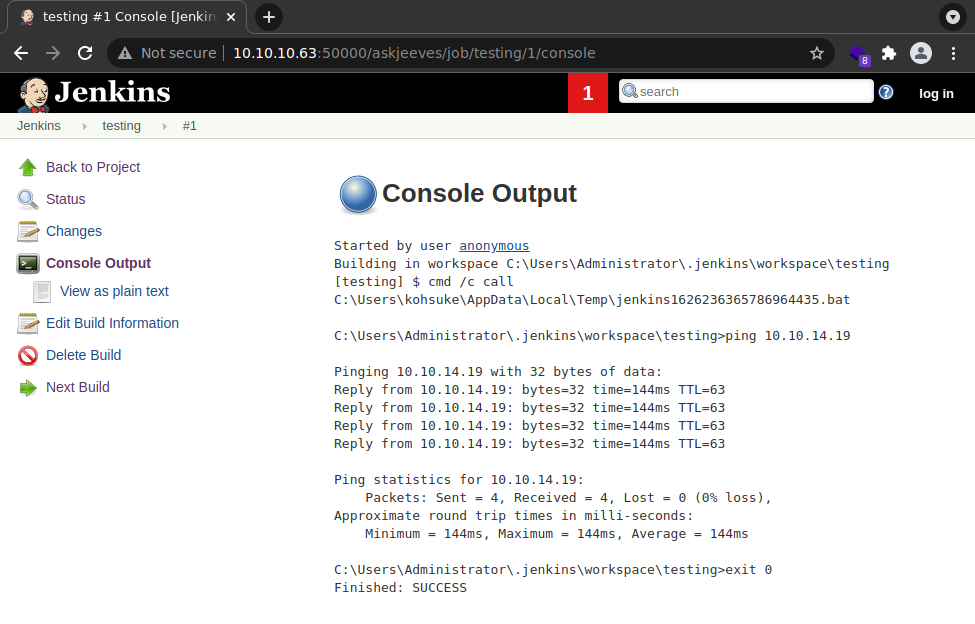Click the Changes notepad icon
The image size is (975, 624).
[x=27, y=231]
